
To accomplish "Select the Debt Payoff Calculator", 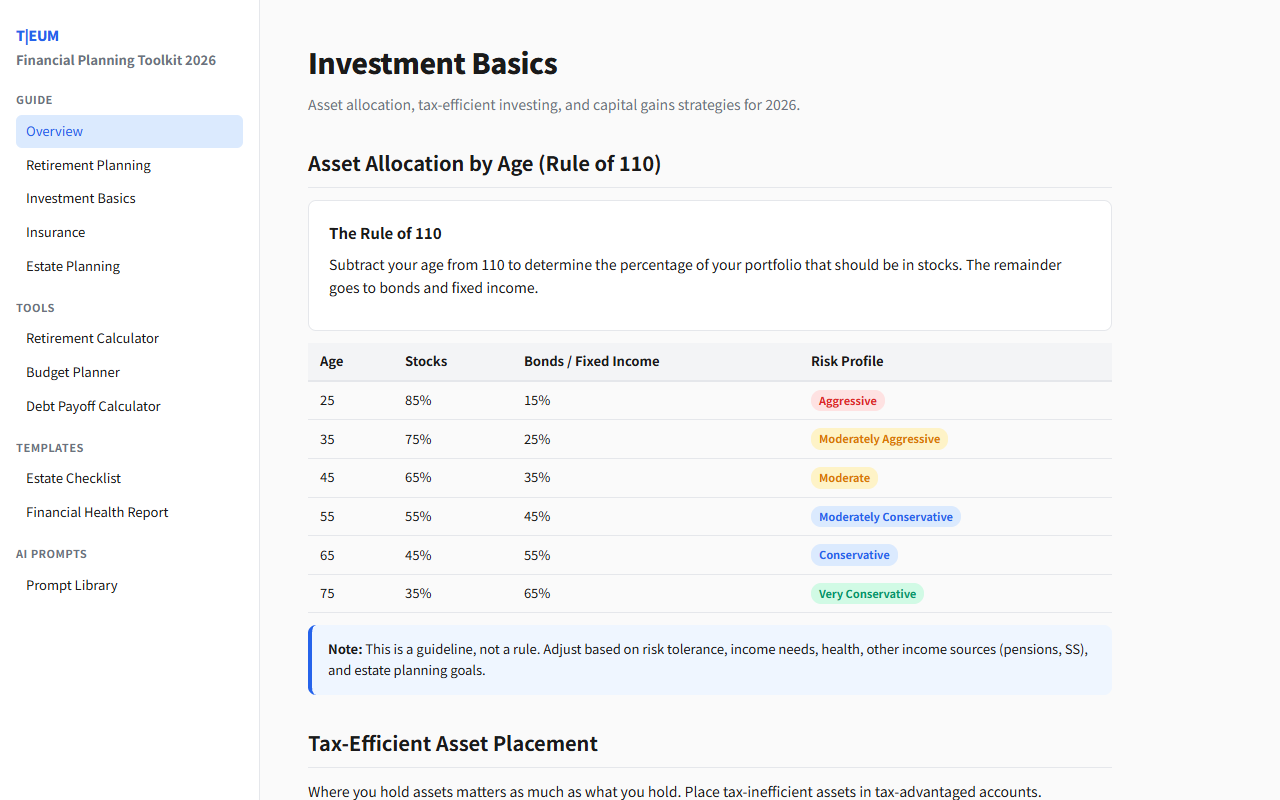I will click(x=93, y=405).
